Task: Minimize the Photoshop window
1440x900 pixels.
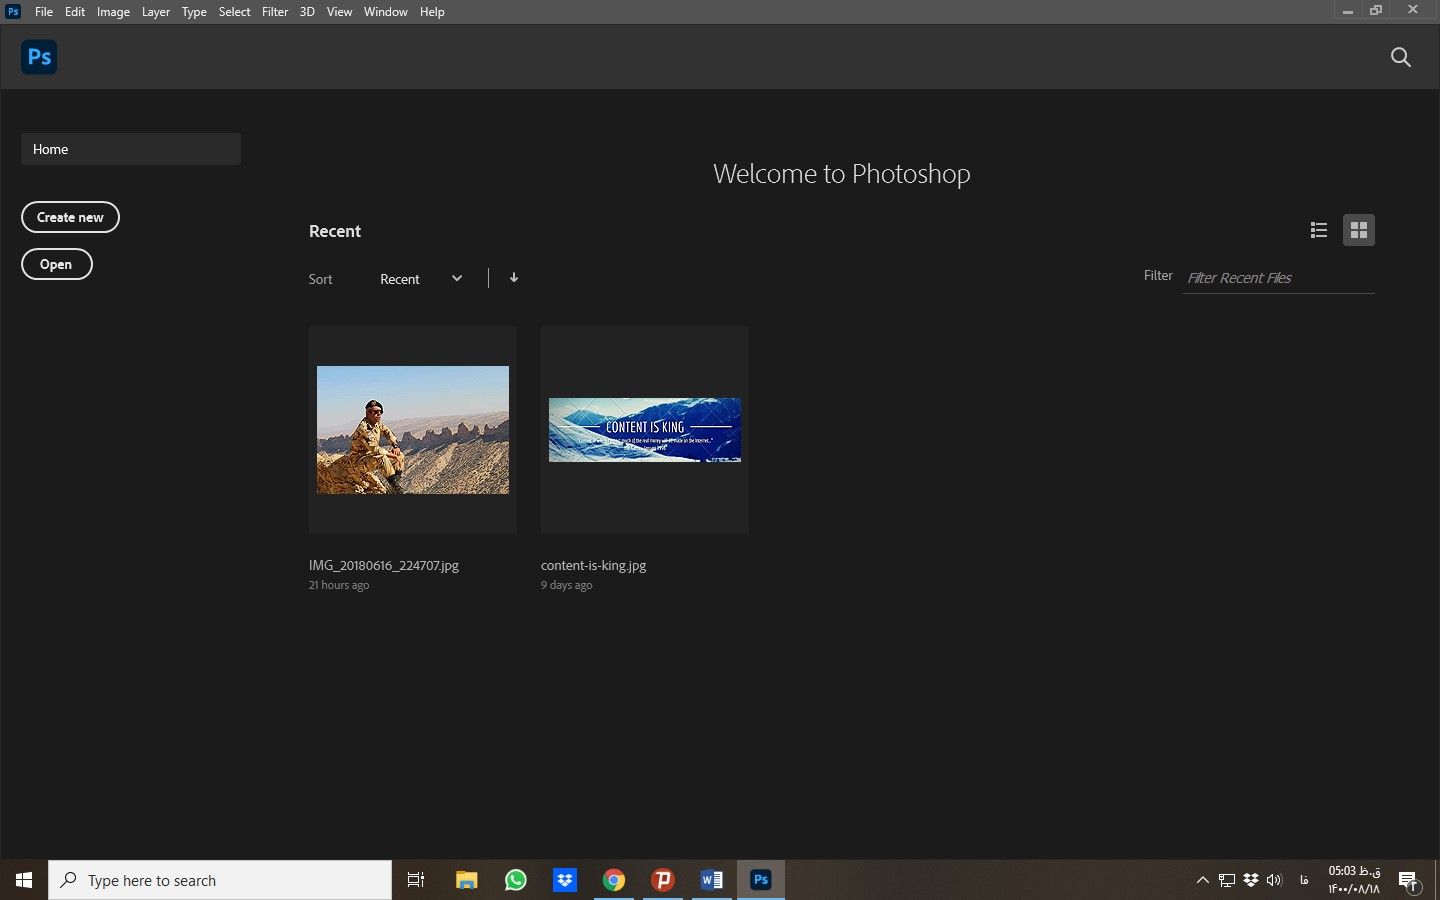Action: pos(1348,11)
